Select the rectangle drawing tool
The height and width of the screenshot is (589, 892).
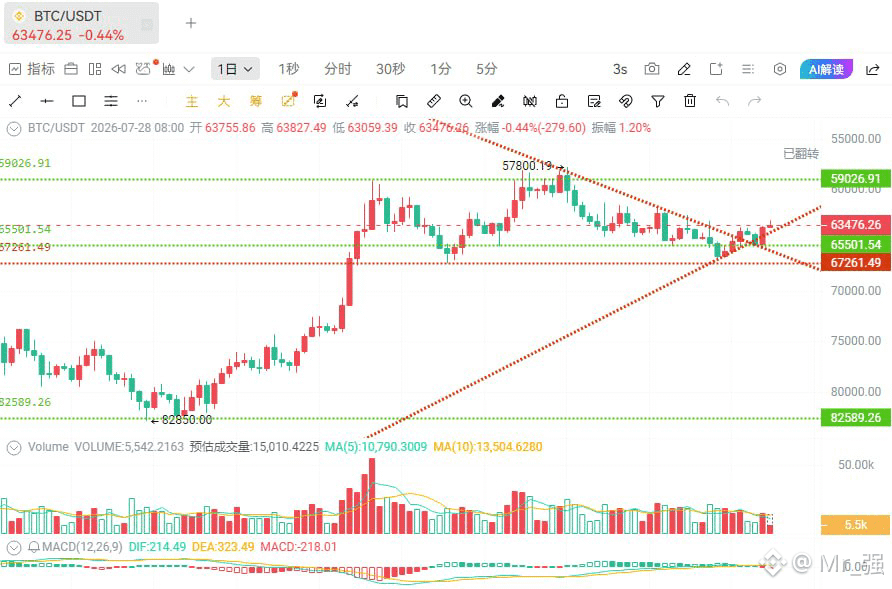click(x=79, y=101)
